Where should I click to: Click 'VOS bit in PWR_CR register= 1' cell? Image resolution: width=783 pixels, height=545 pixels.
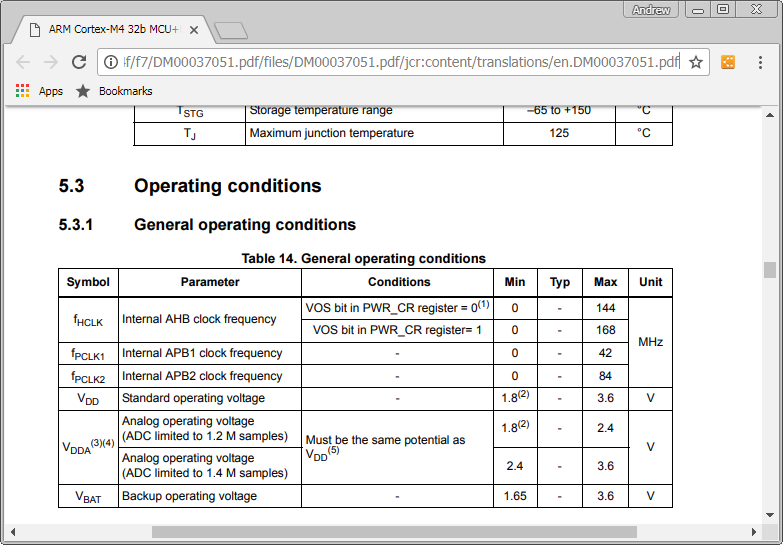coord(397,330)
